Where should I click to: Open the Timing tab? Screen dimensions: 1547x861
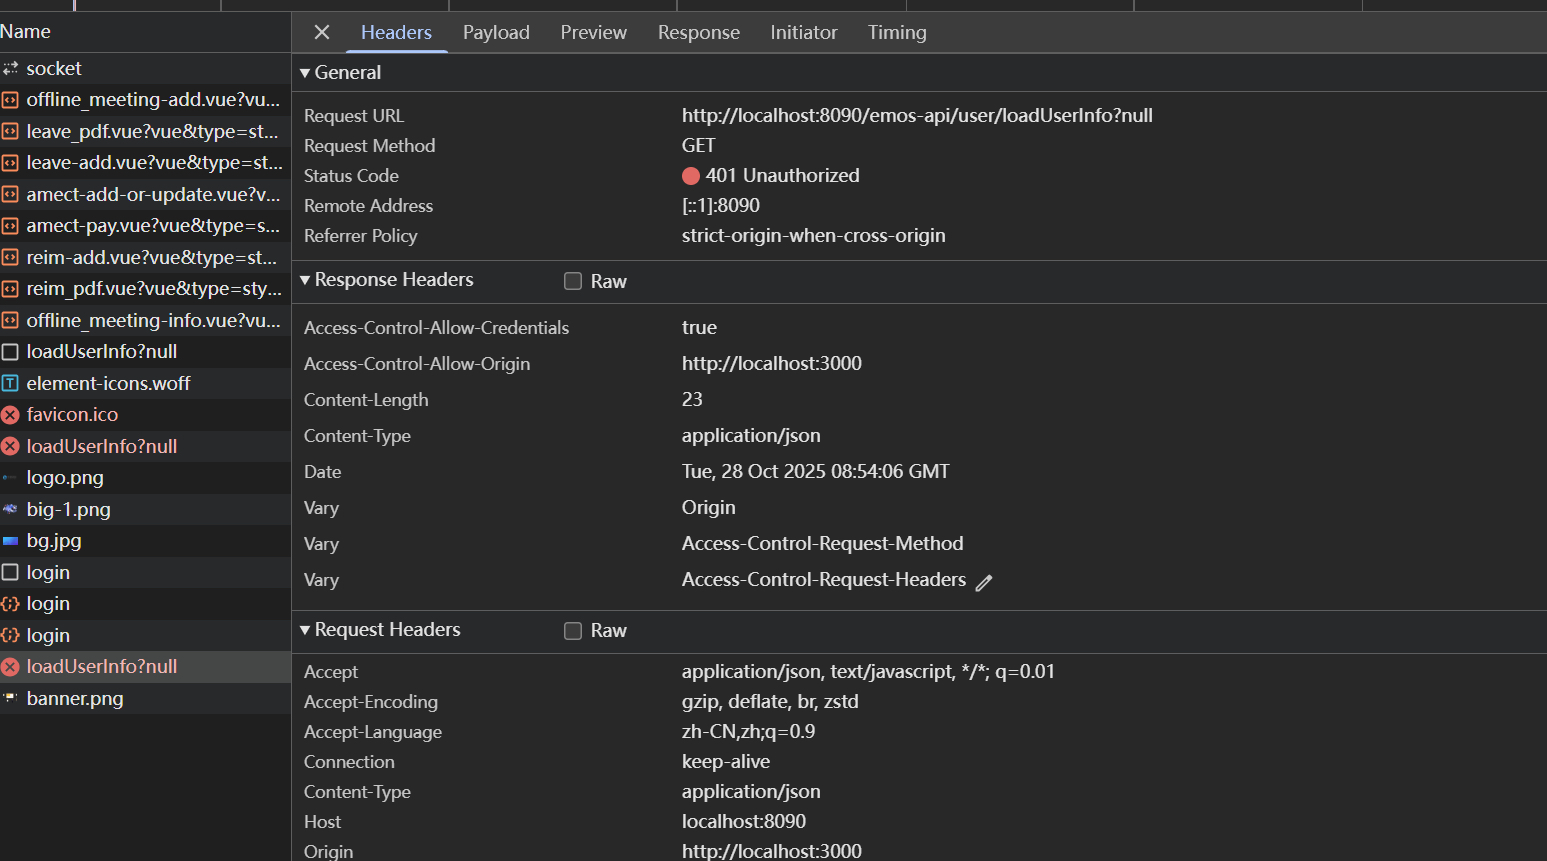click(x=897, y=32)
